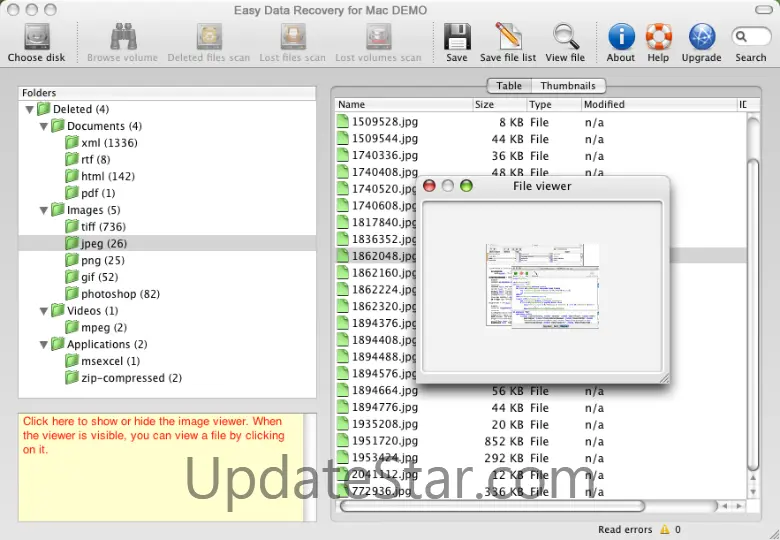Click in the Search field
The height and width of the screenshot is (540, 780).
754,37
